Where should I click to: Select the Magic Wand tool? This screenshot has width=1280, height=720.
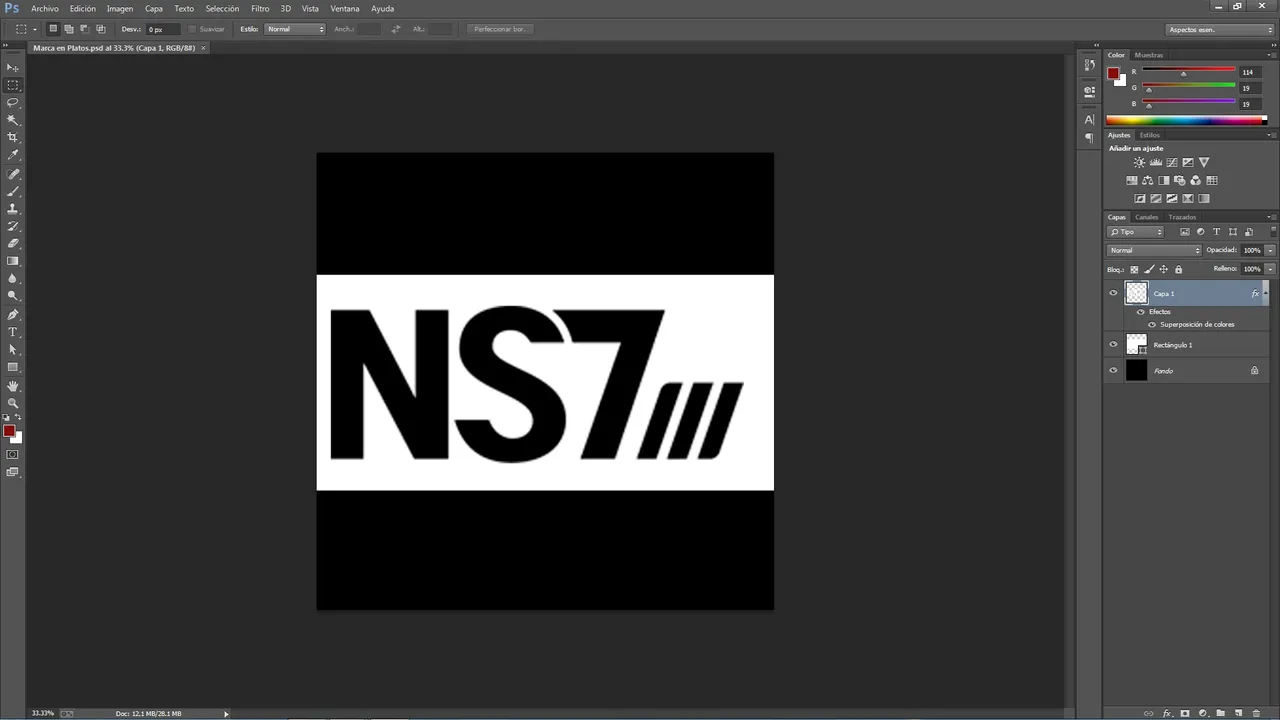click(x=13, y=120)
